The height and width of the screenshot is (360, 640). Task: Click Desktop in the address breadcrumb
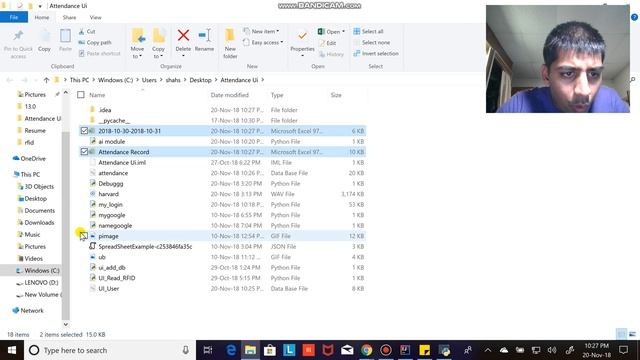[200, 80]
